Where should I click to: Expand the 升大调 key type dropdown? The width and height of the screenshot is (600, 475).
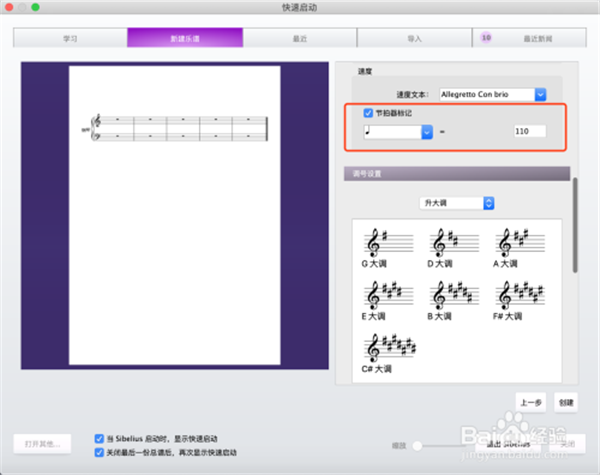pos(489,203)
